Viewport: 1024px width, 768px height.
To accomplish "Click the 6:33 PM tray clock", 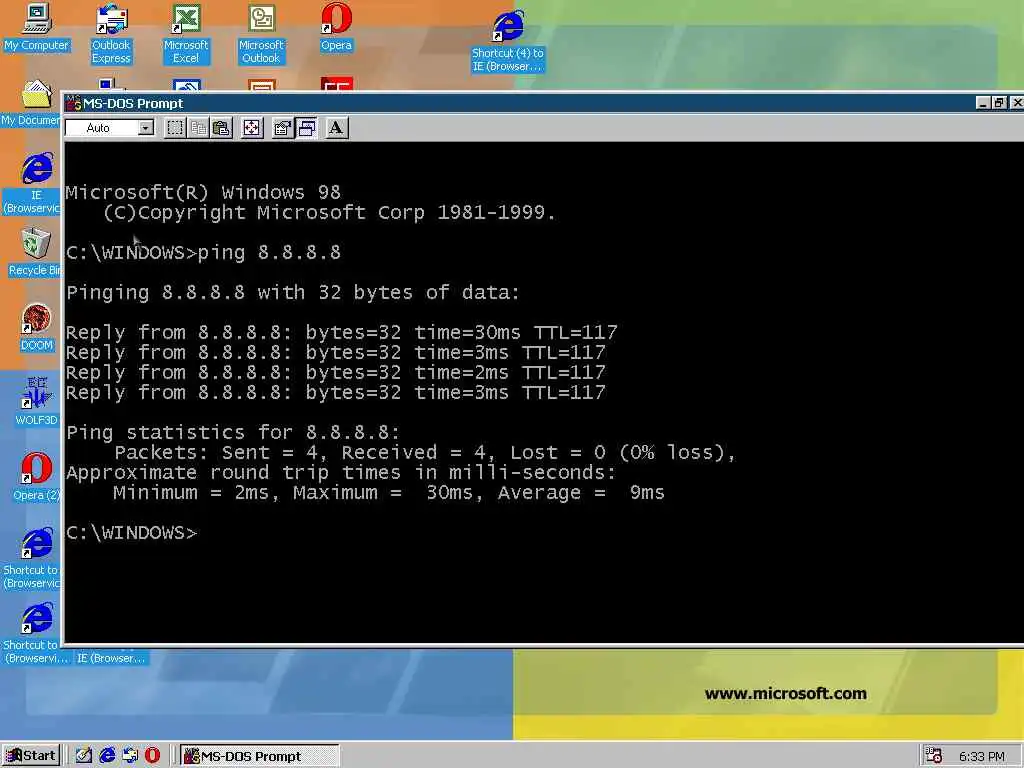I will pyautogui.click(x=982, y=756).
